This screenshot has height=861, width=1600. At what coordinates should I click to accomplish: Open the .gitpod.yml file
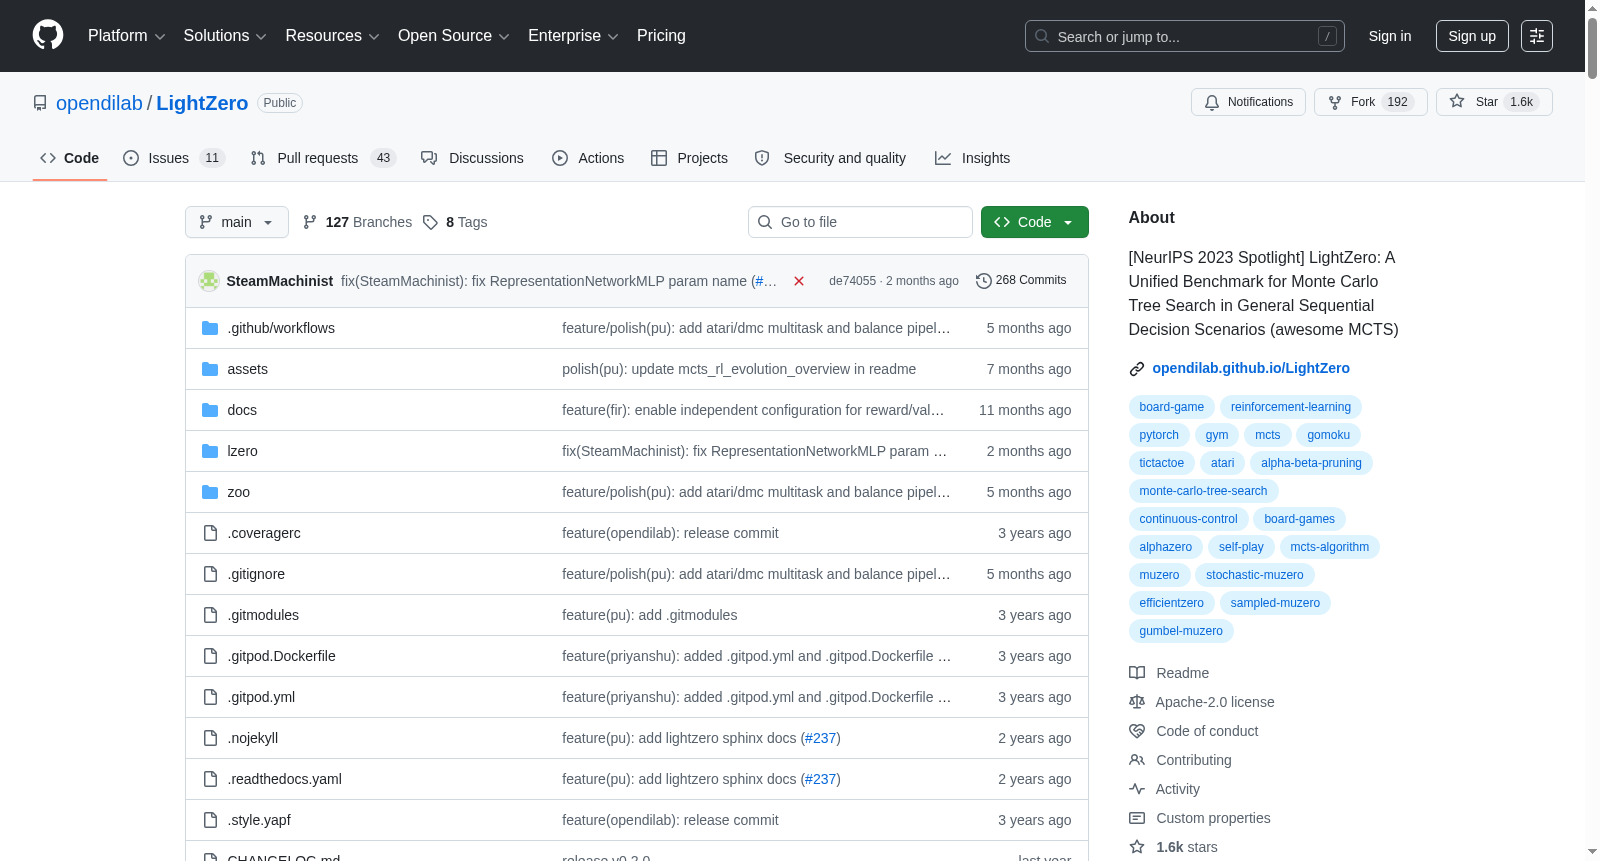coord(261,697)
